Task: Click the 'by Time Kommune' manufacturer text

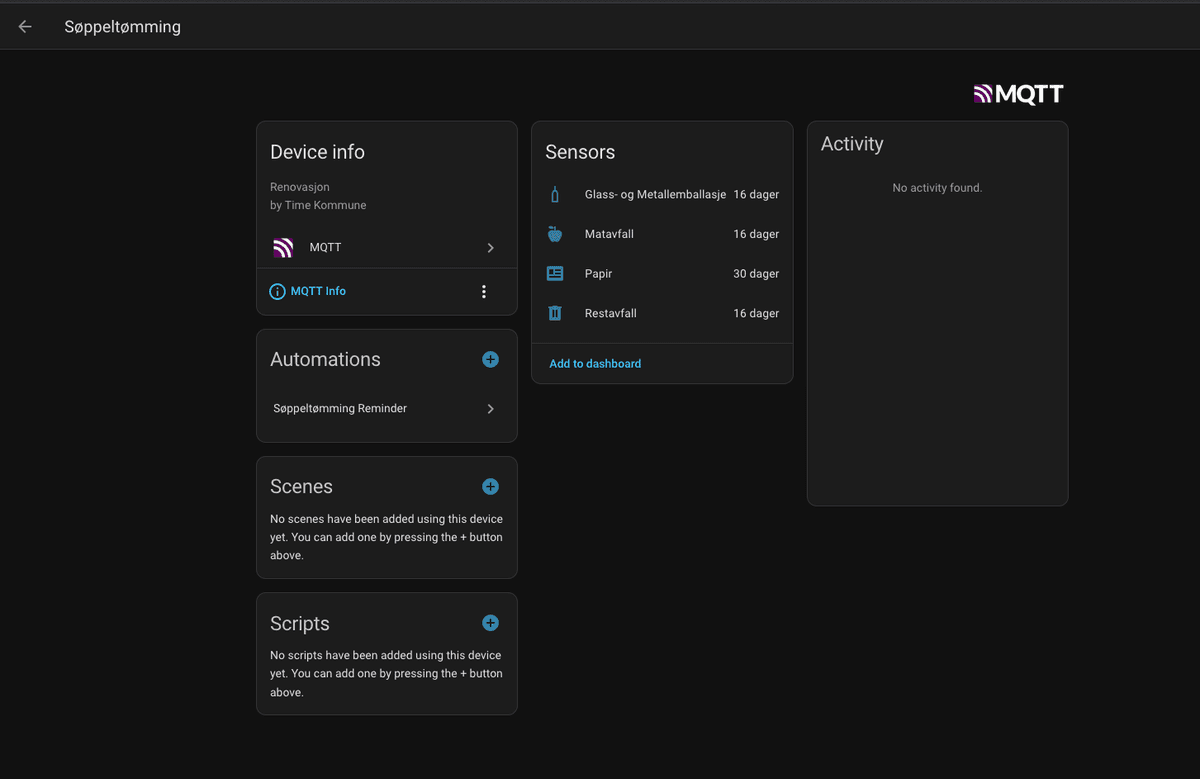Action: 318,205
